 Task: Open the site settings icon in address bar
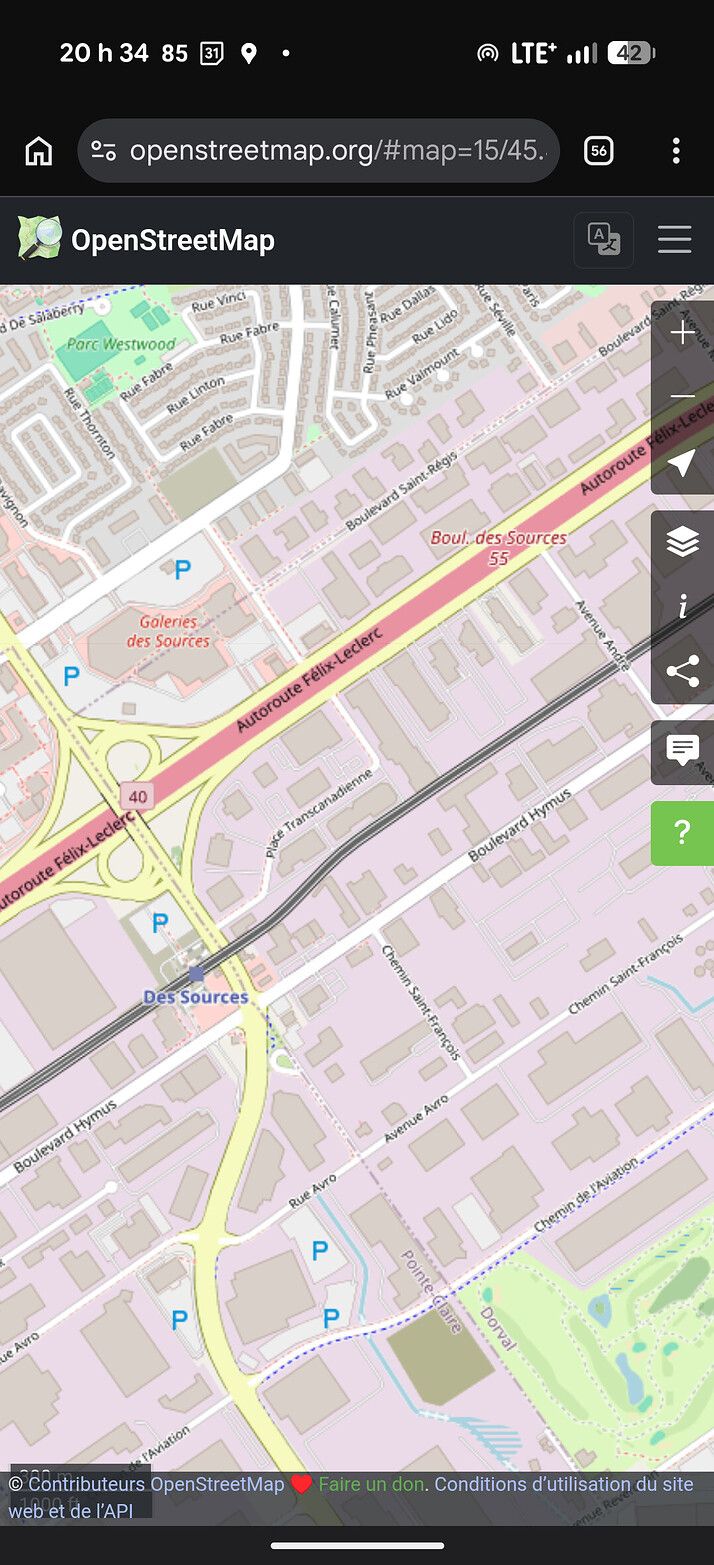[104, 151]
